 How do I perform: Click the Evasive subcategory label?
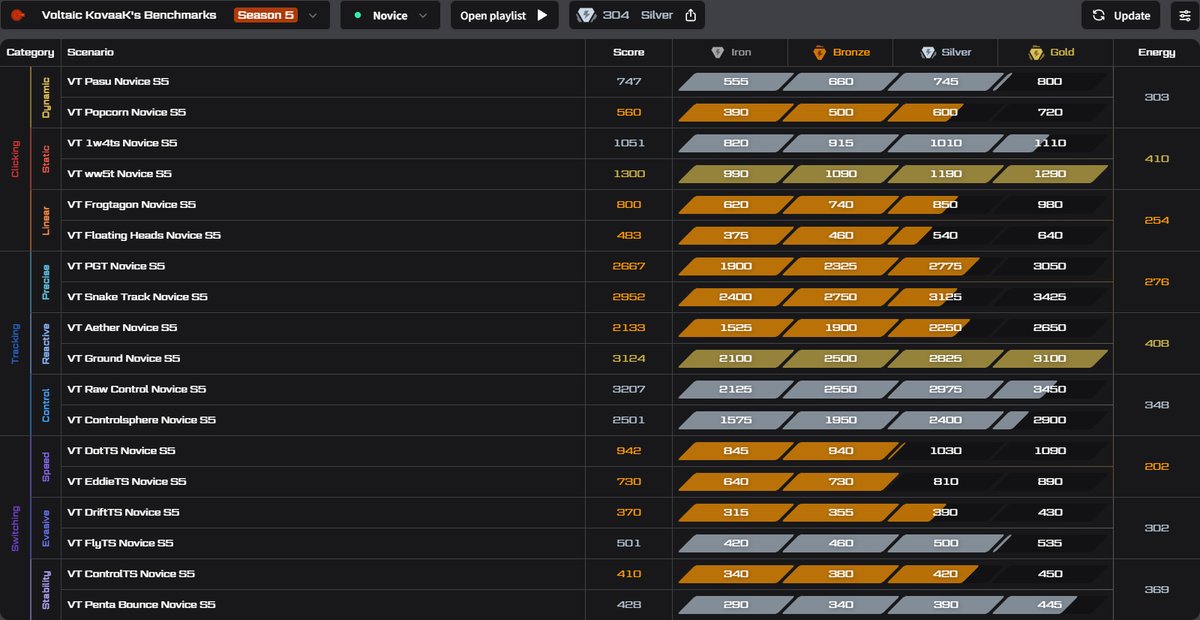tap(46, 528)
